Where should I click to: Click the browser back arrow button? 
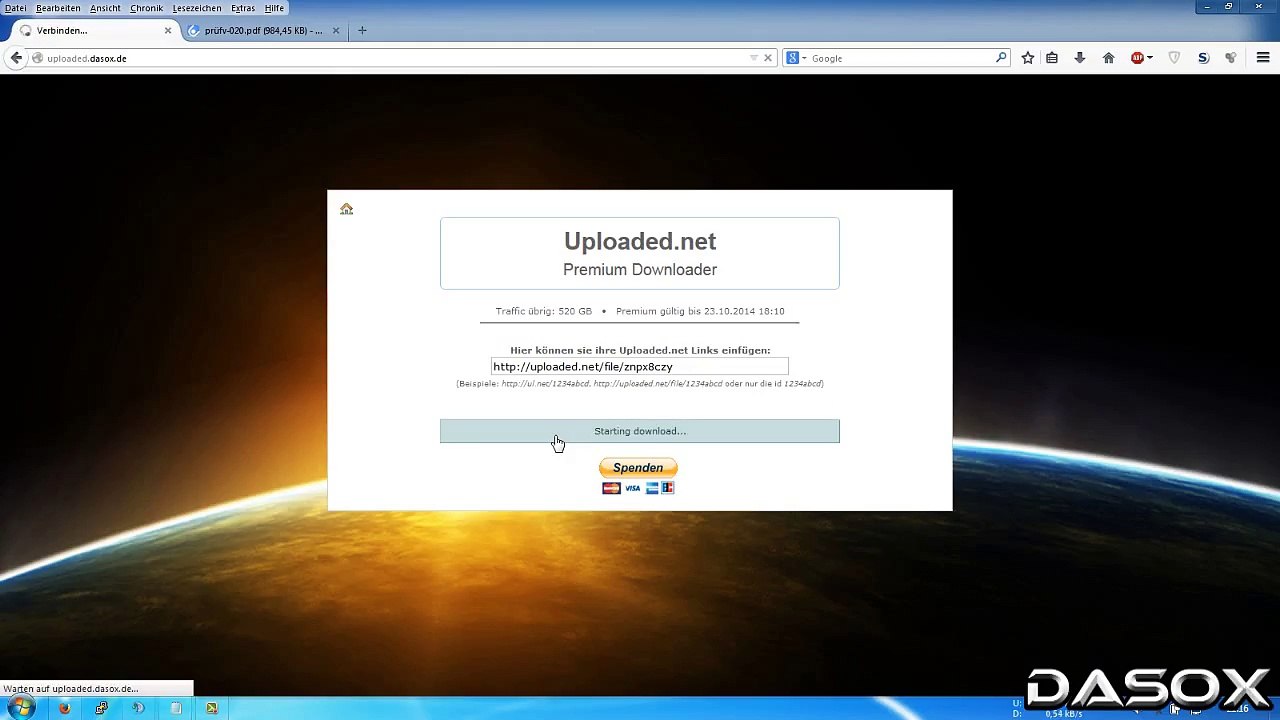[x=16, y=58]
